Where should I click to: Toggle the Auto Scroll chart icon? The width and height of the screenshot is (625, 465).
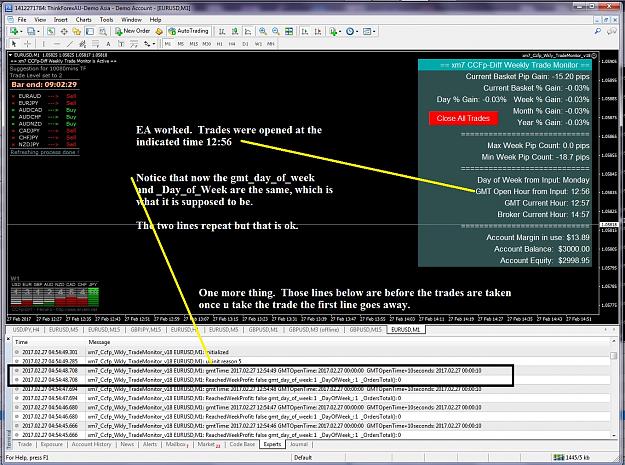point(305,31)
